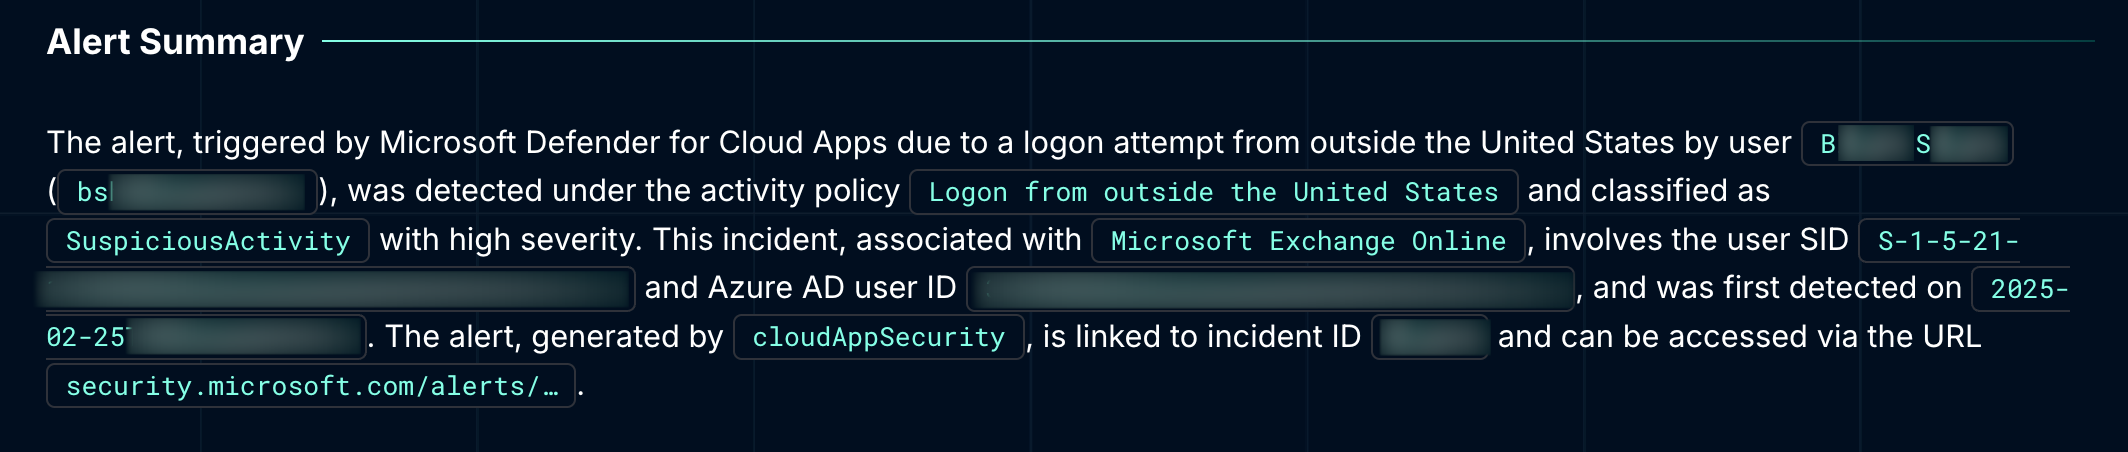
Task: Click the blurred incident ID chip
Action: point(1429,337)
